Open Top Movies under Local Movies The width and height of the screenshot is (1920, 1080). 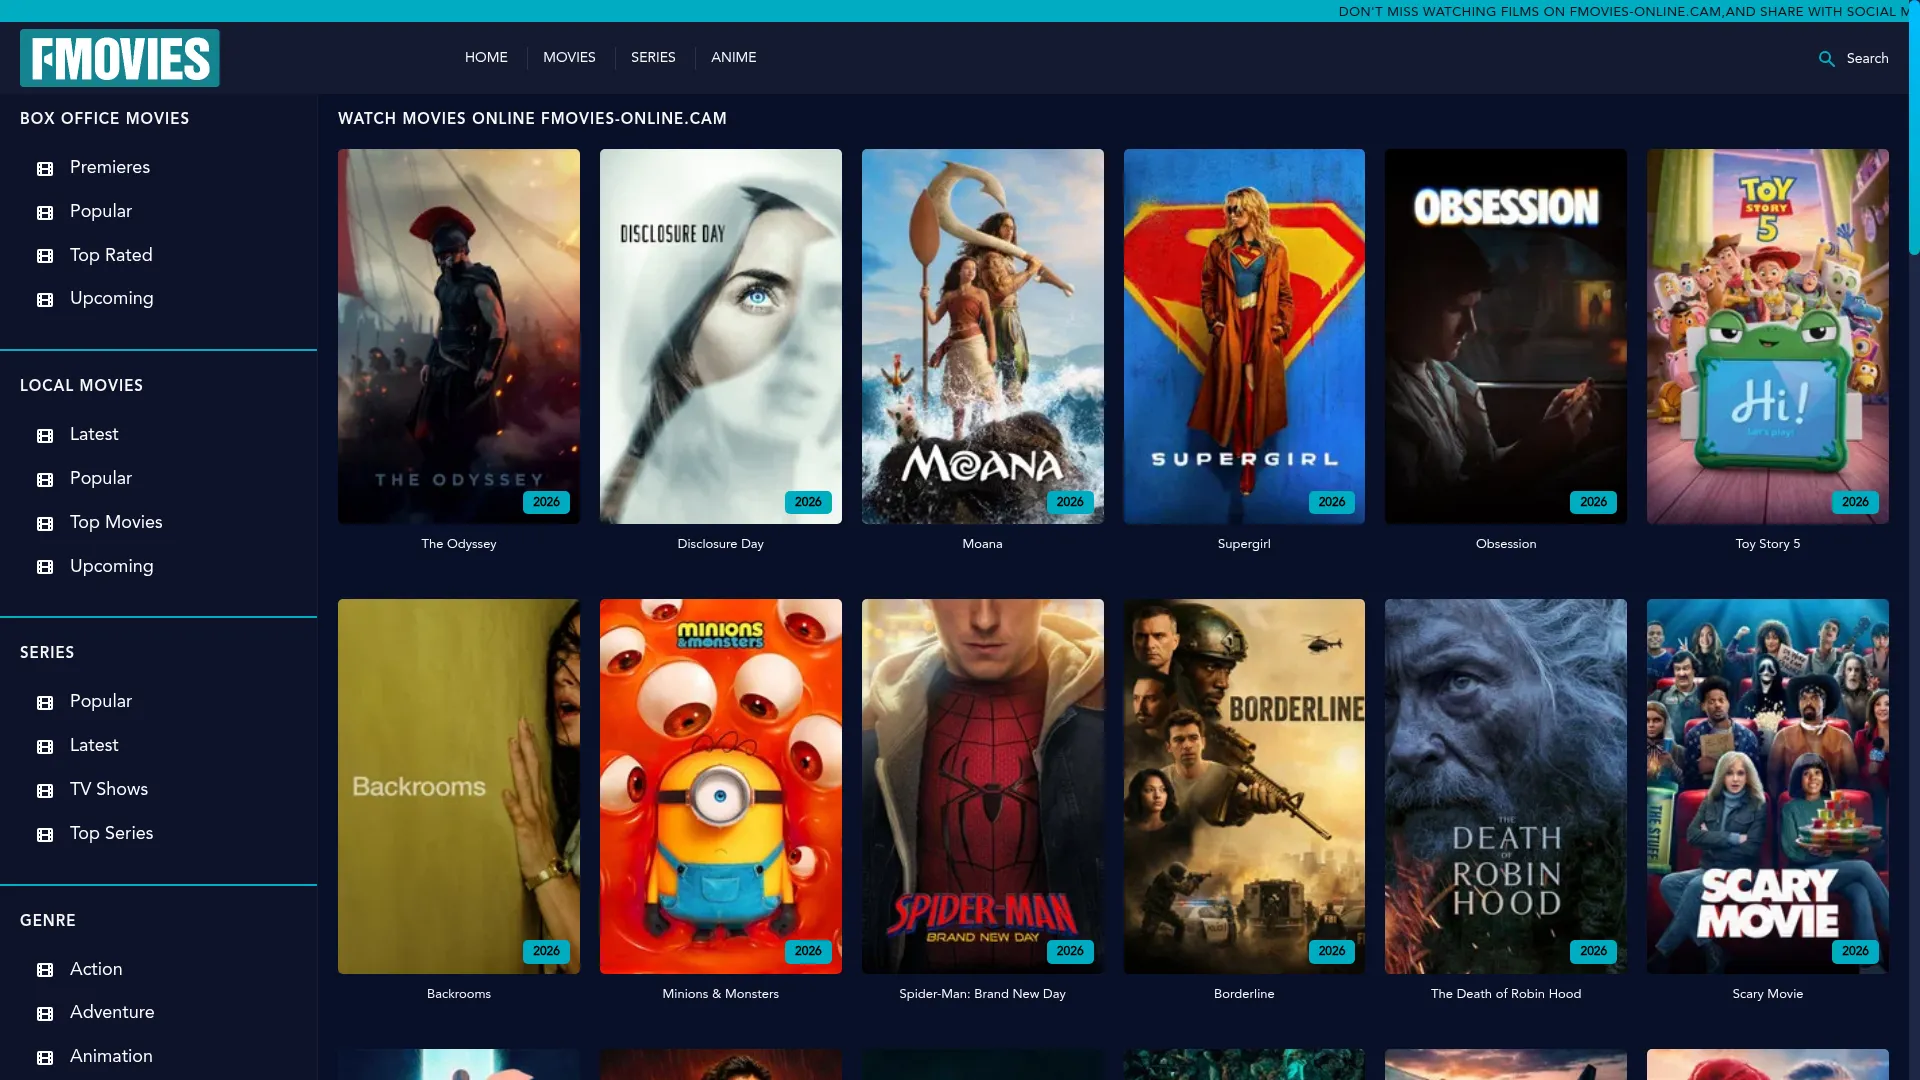pyautogui.click(x=116, y=522)
